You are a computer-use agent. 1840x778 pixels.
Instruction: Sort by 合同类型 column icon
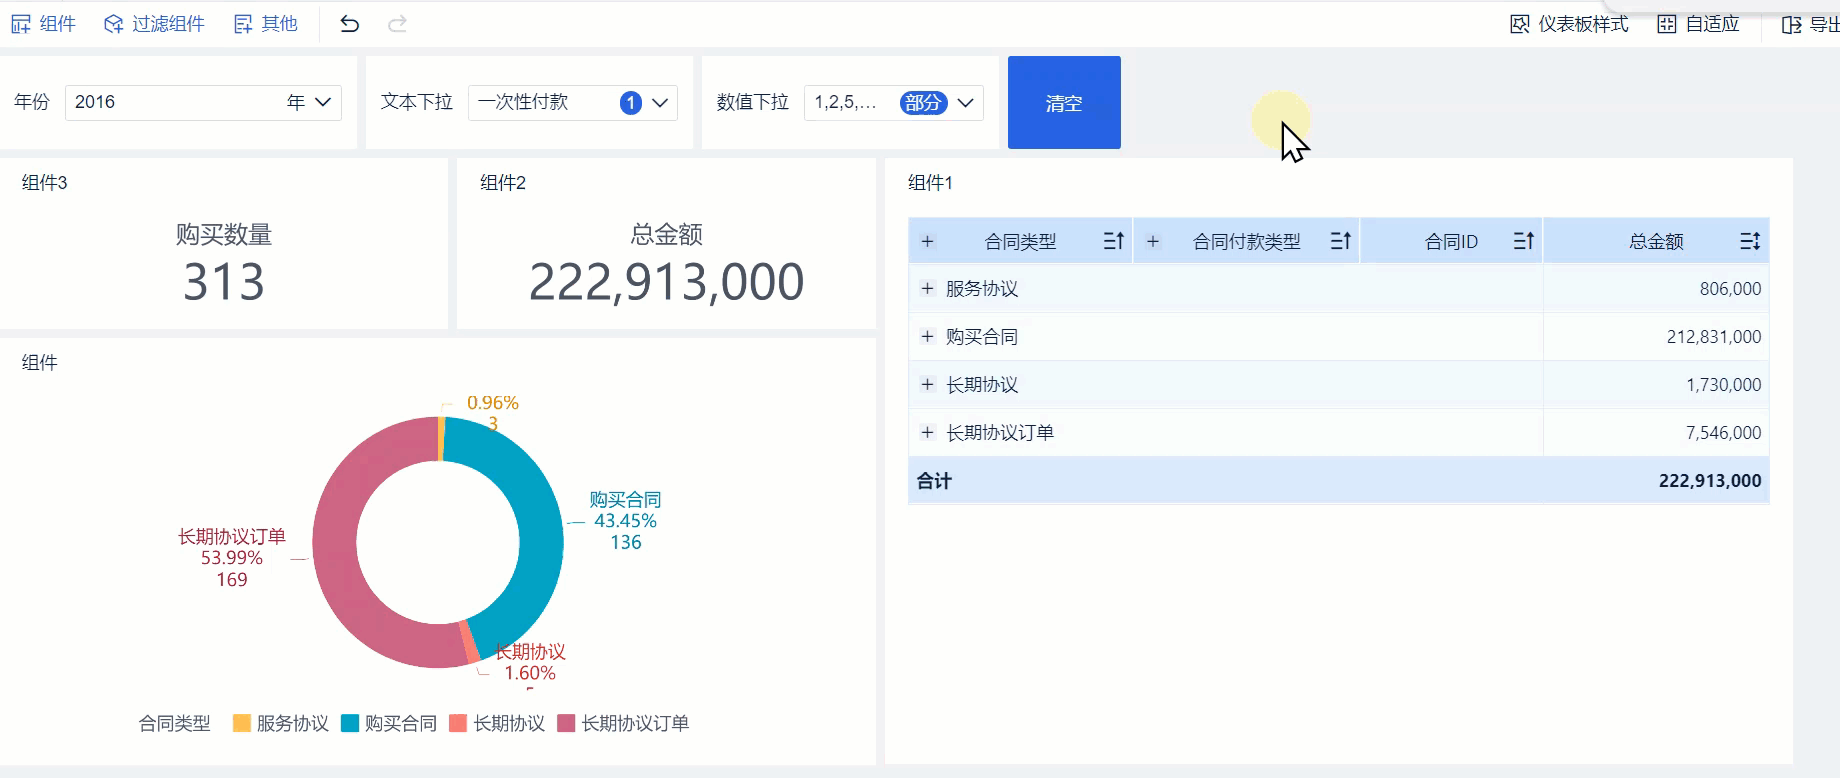pyautogui.click(x=1113, y=241)
